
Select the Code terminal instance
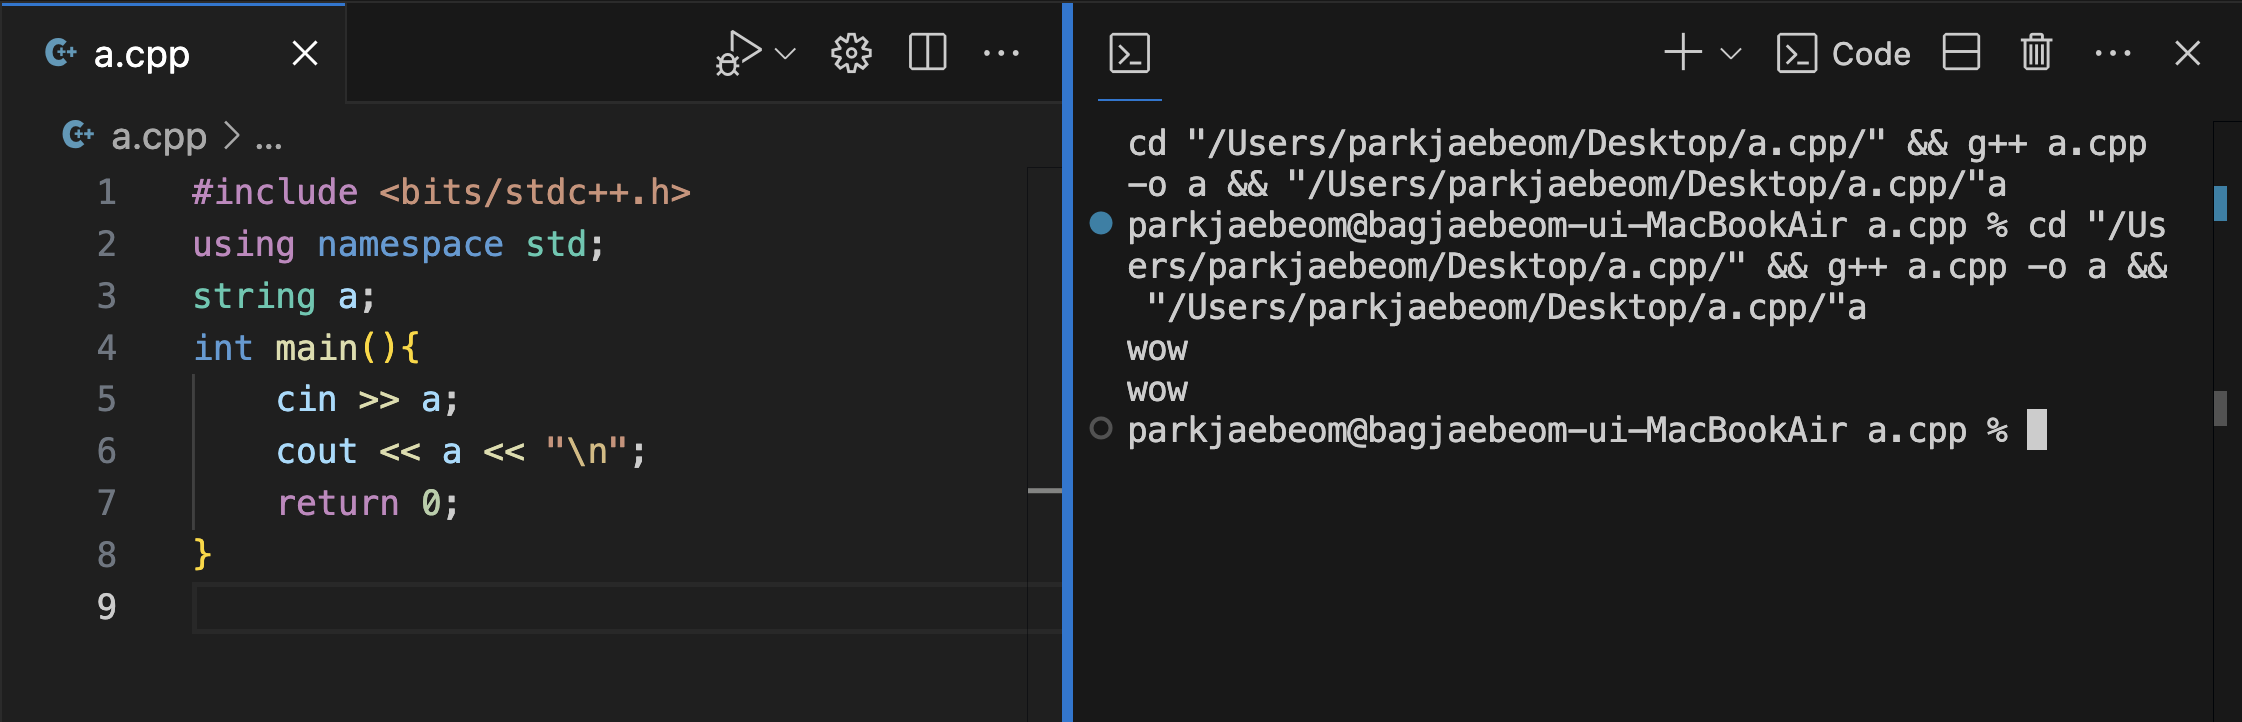pyautogui.click(x=1843, y=54)
